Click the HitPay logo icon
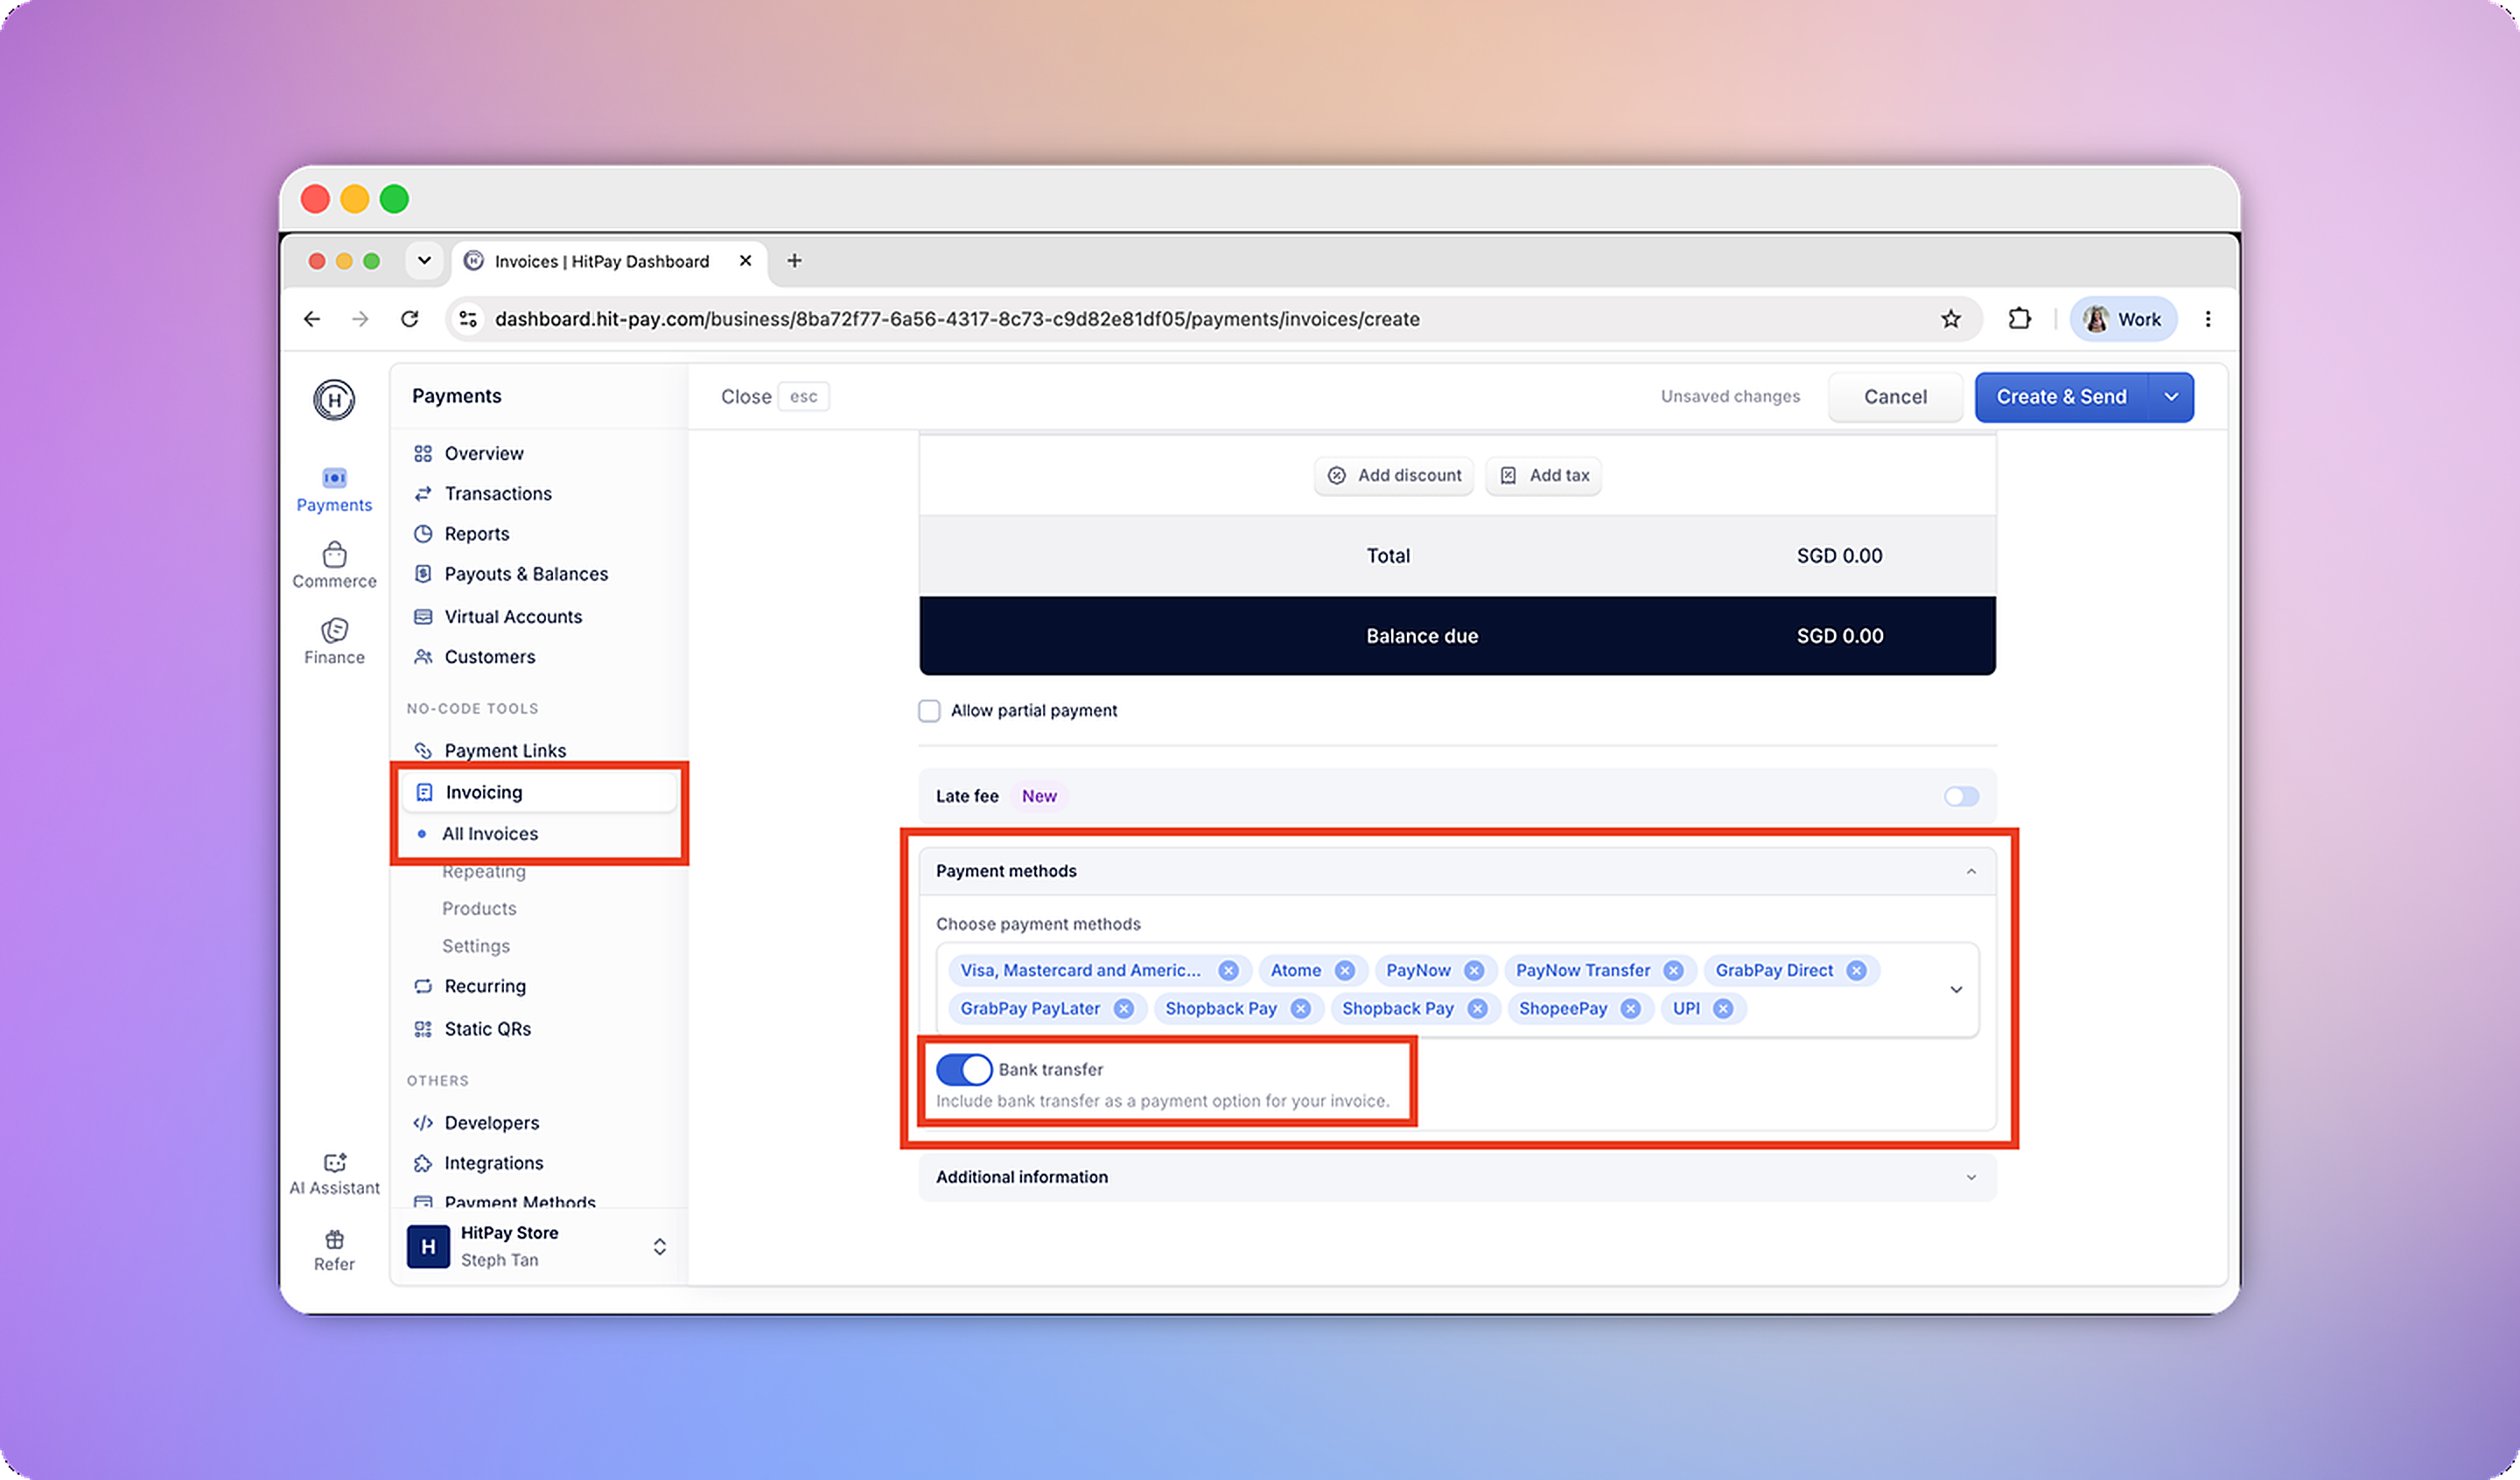2520x1480 pixels. (334, 400)
